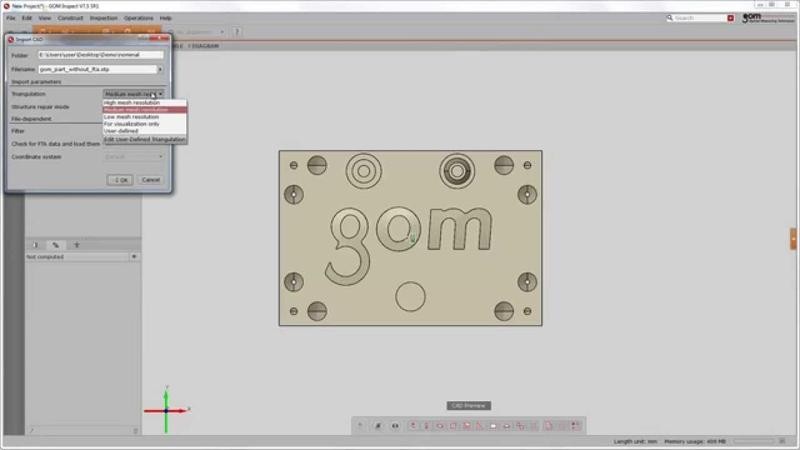Open Edit User-Defined Triangulation entry
The height and width of the screenshot is (450, 800).
144,139
